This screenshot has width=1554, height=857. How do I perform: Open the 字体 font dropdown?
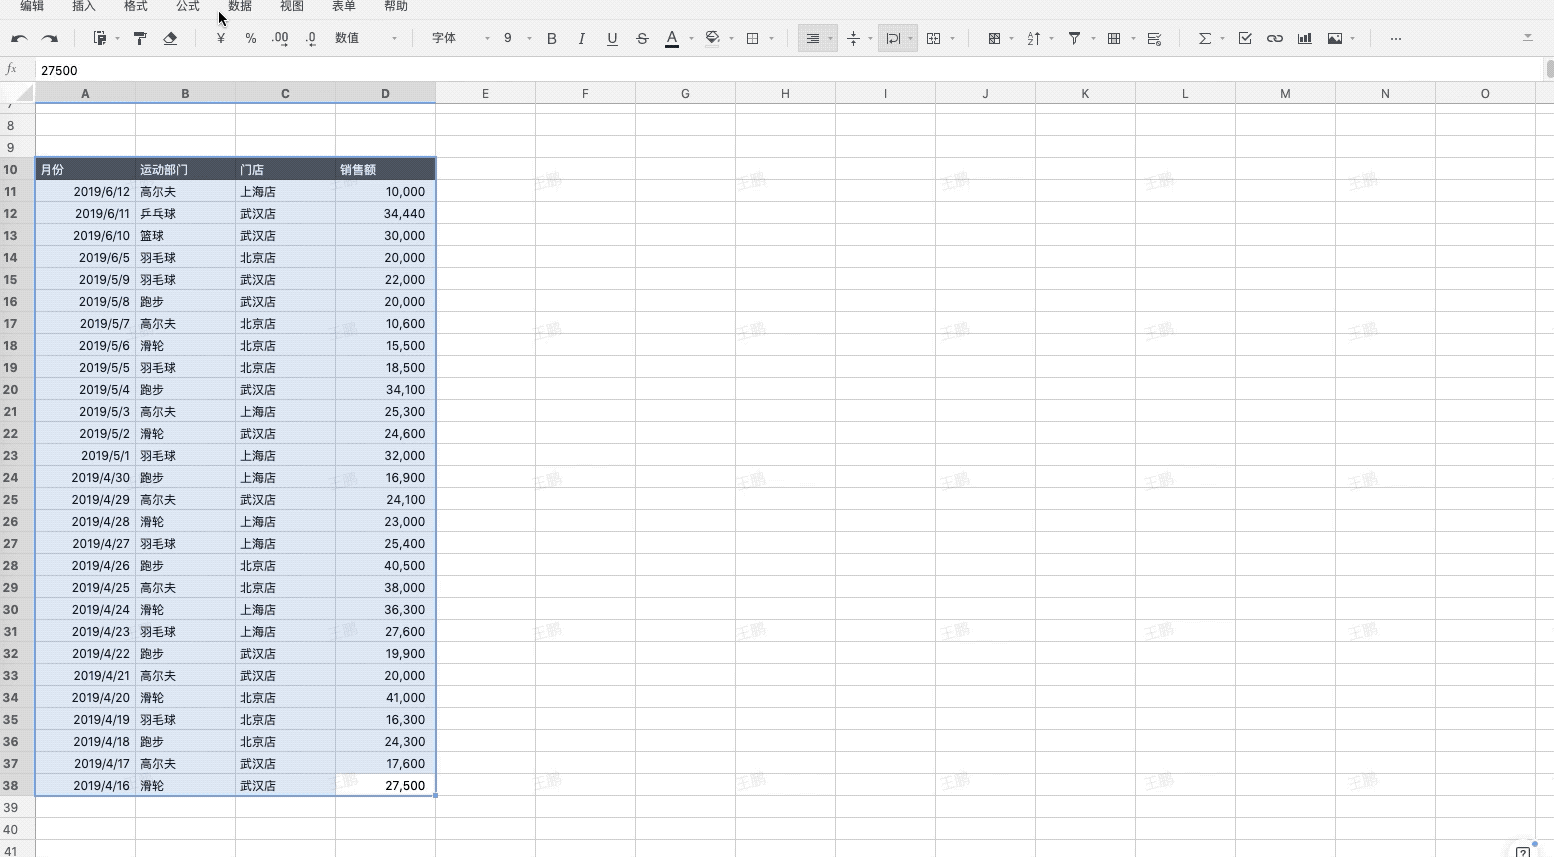tap(460, 39)
